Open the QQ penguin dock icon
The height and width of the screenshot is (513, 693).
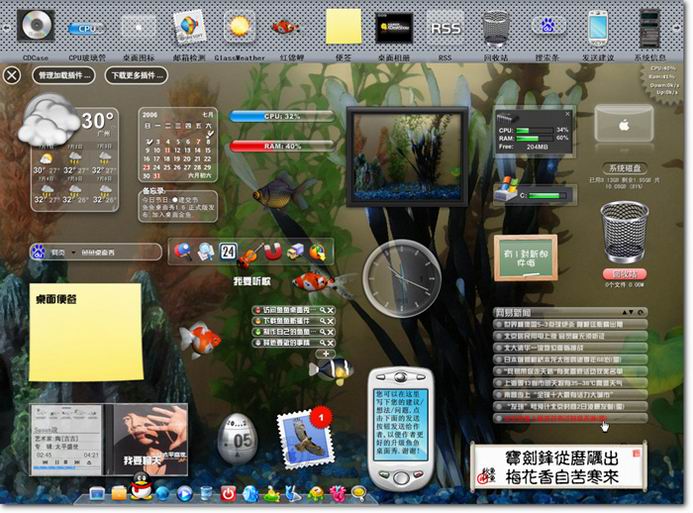coord(141,486)
